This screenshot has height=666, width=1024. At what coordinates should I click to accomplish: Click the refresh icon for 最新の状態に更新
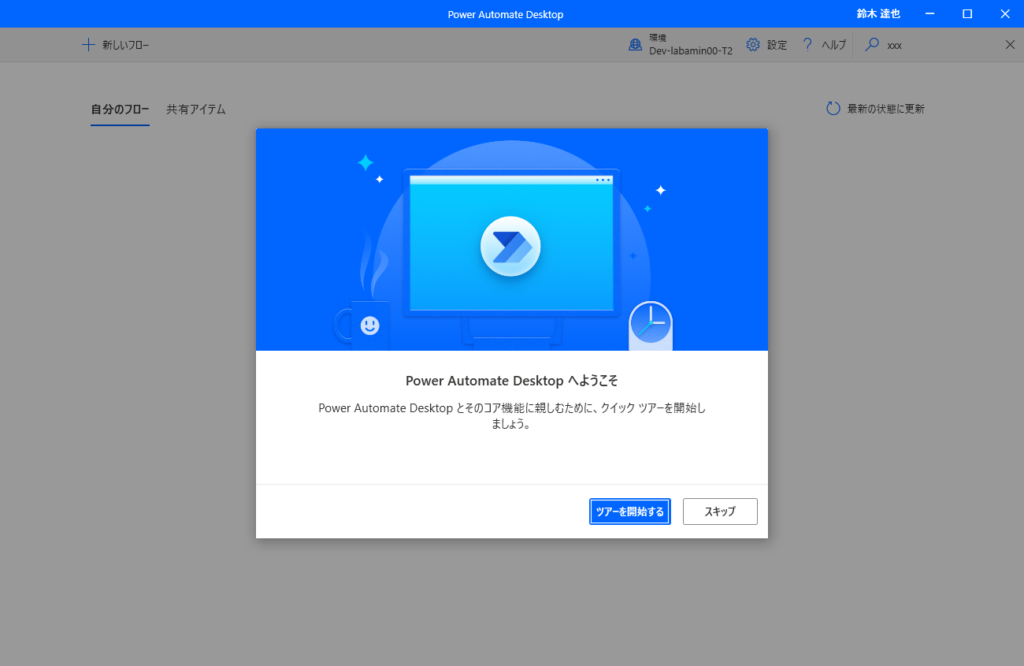[833, 108]
